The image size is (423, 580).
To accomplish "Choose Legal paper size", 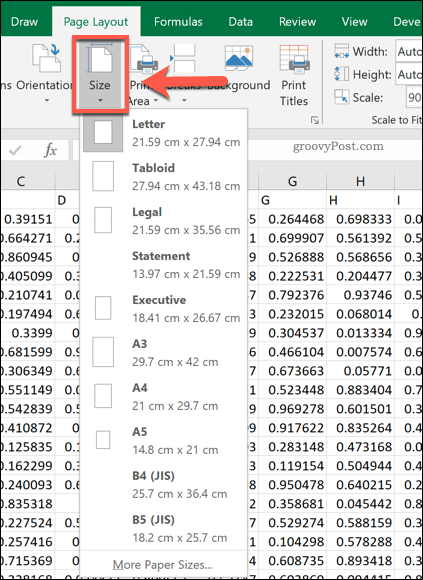I will point(163,221).
